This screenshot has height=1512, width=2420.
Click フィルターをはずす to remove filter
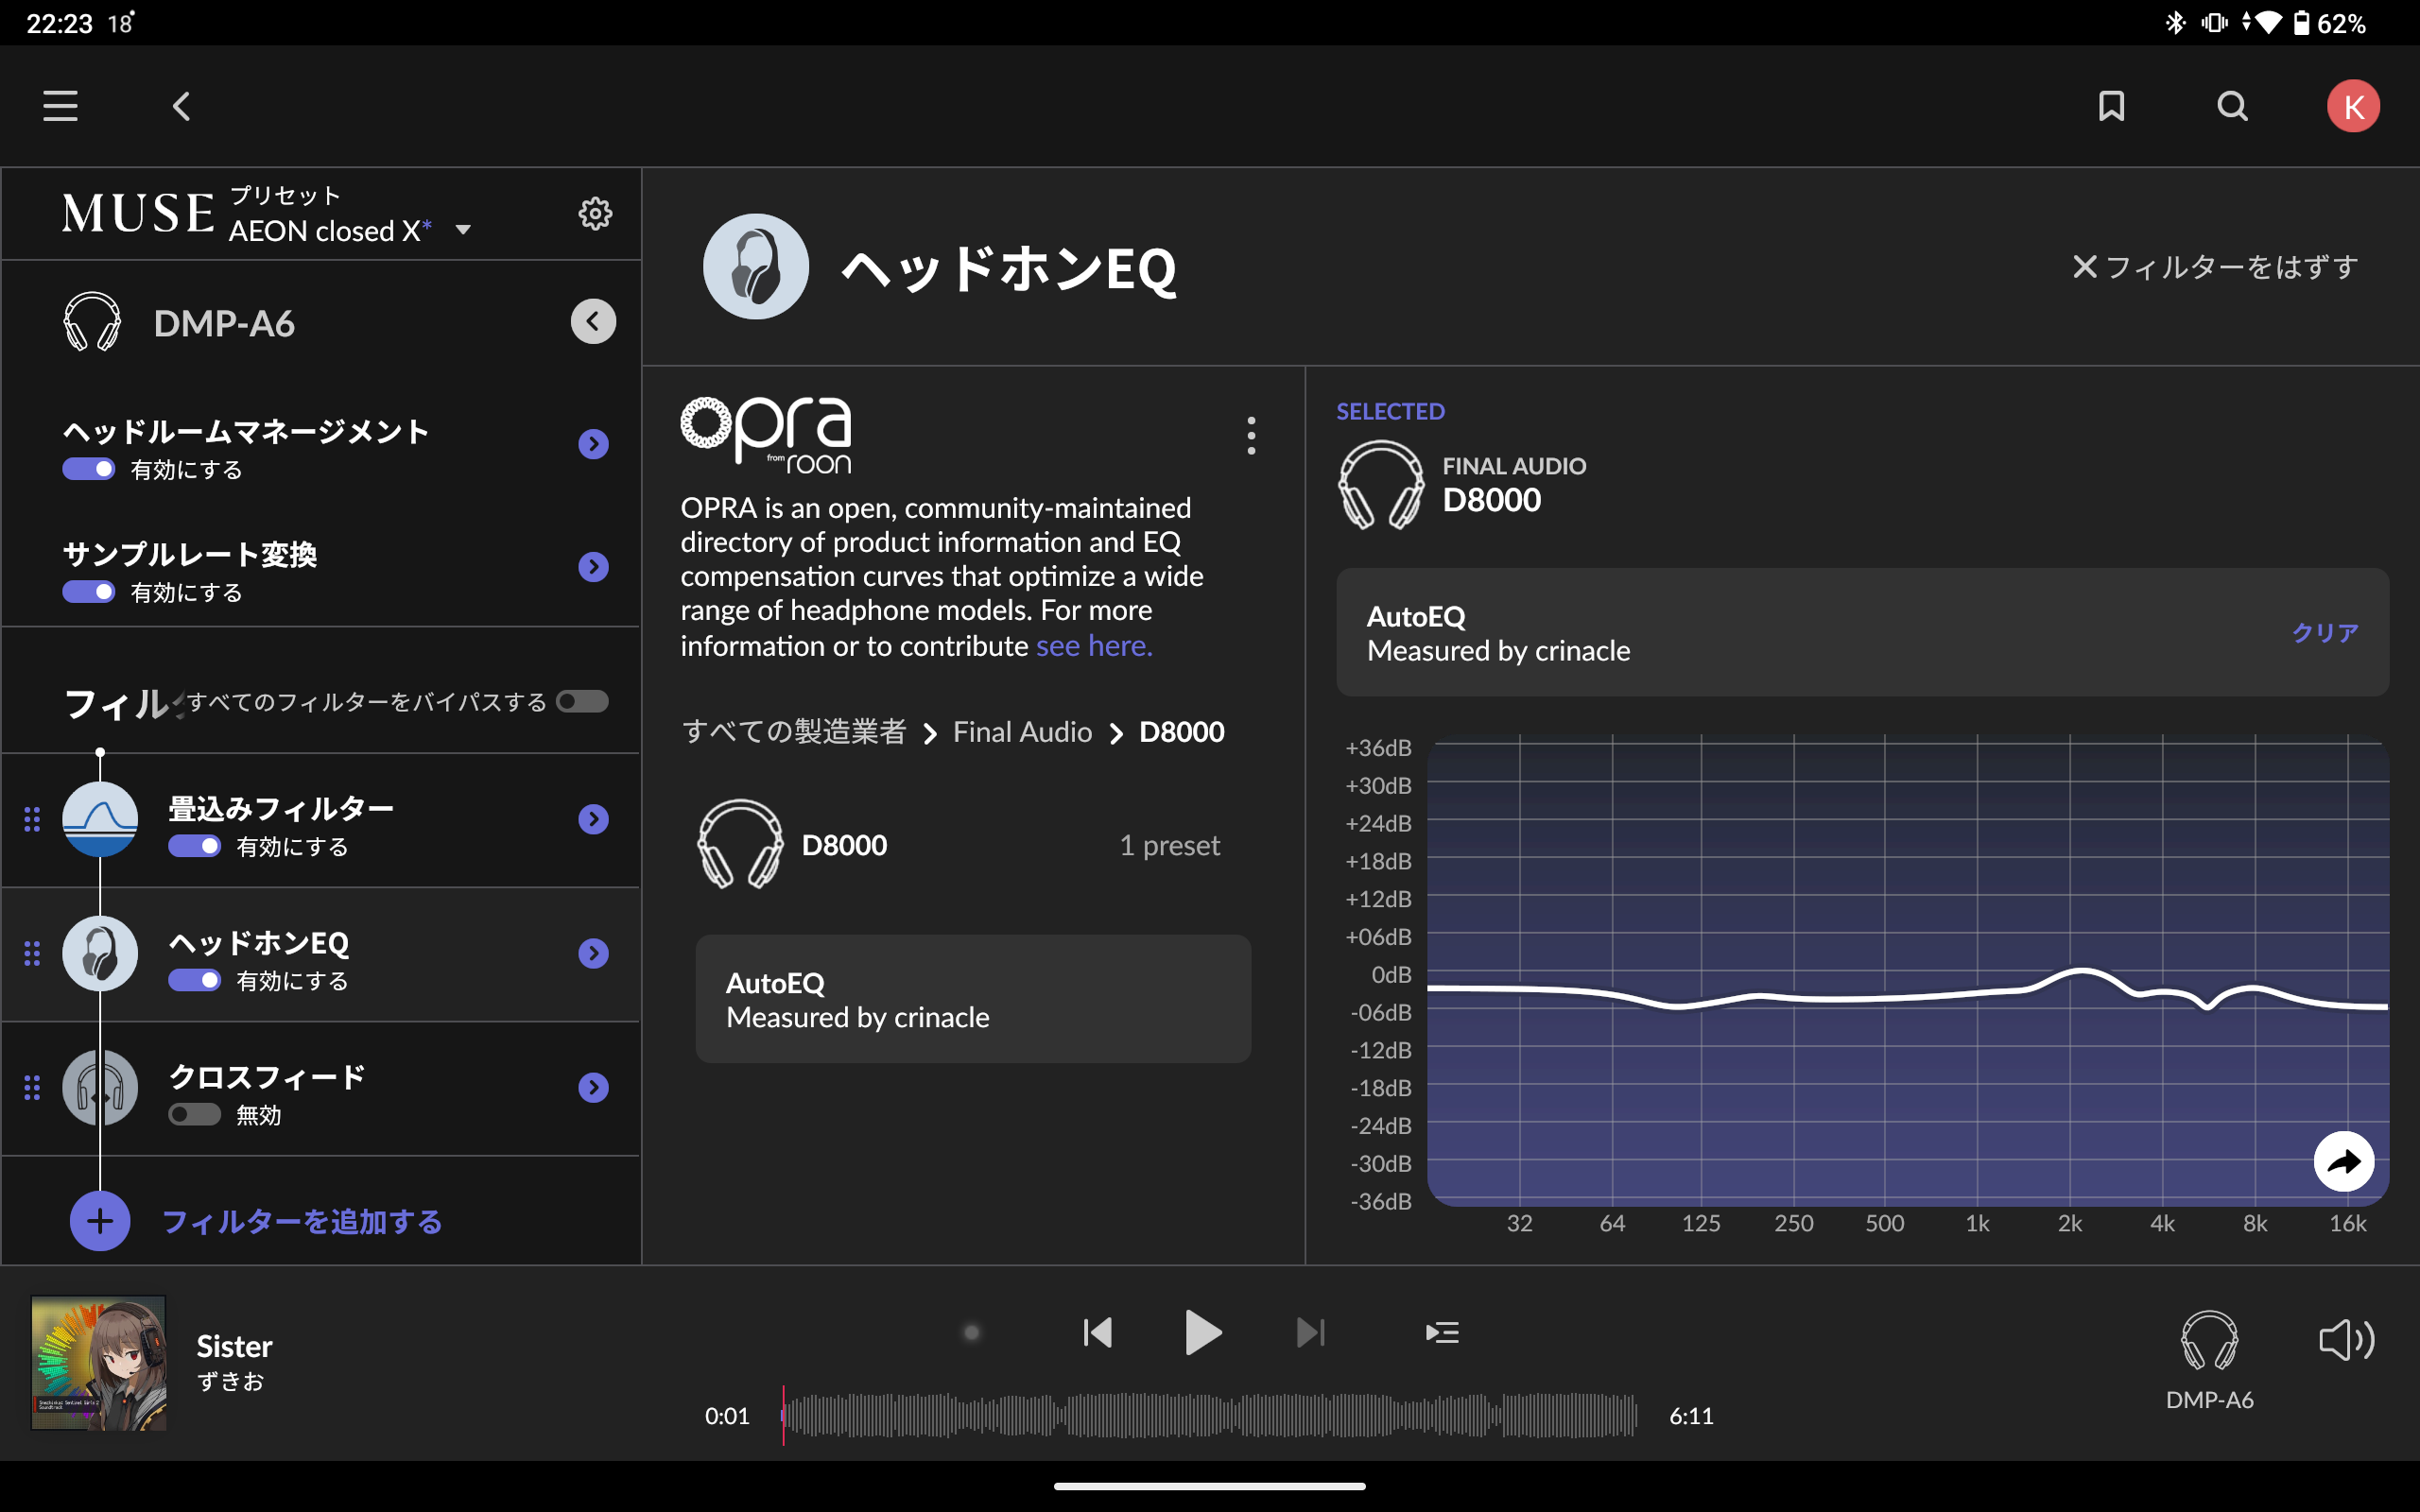(x=2215, y=267)
